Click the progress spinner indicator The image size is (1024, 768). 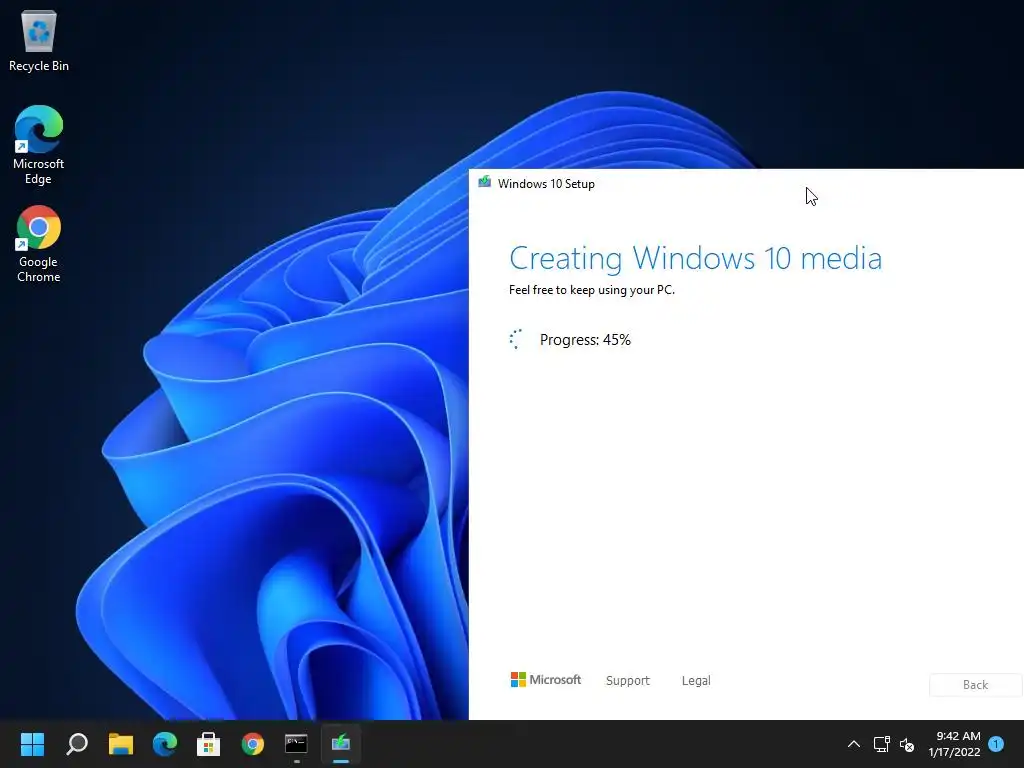(515, 339)
